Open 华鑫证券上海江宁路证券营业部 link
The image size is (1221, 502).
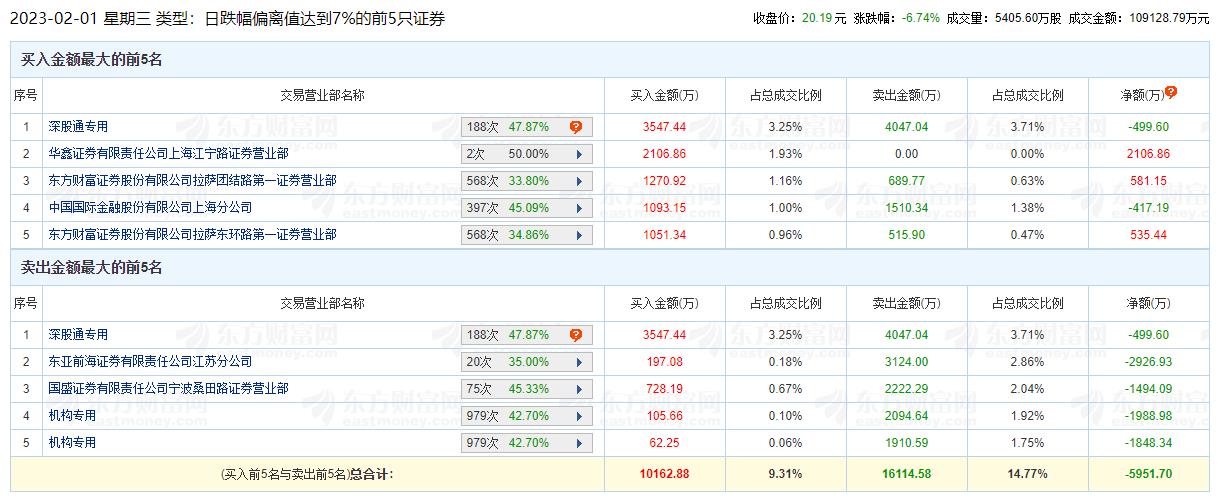click(x=168, y=154)
